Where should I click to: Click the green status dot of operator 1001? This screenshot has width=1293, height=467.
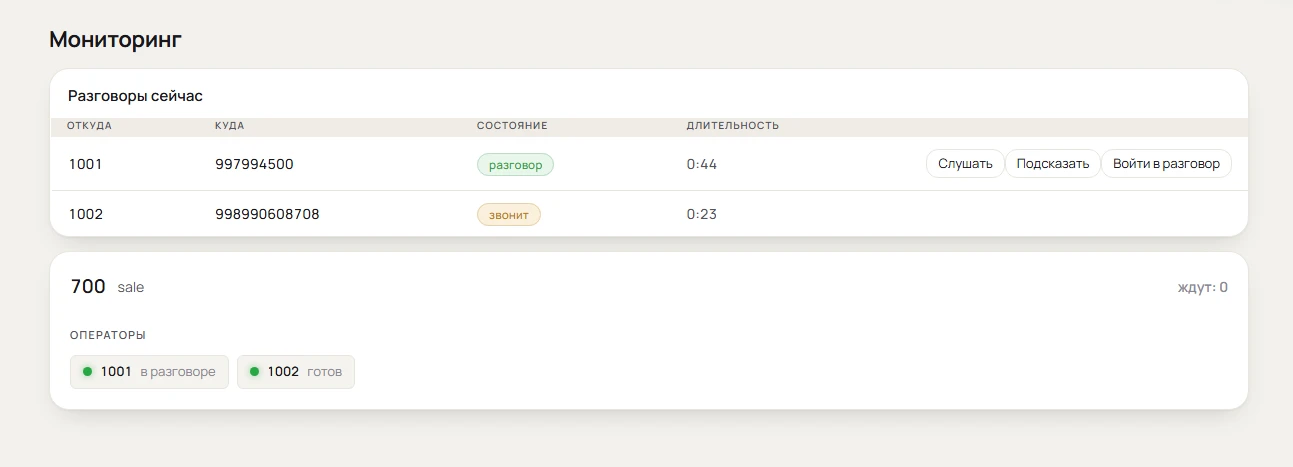(x=87, y=371)
